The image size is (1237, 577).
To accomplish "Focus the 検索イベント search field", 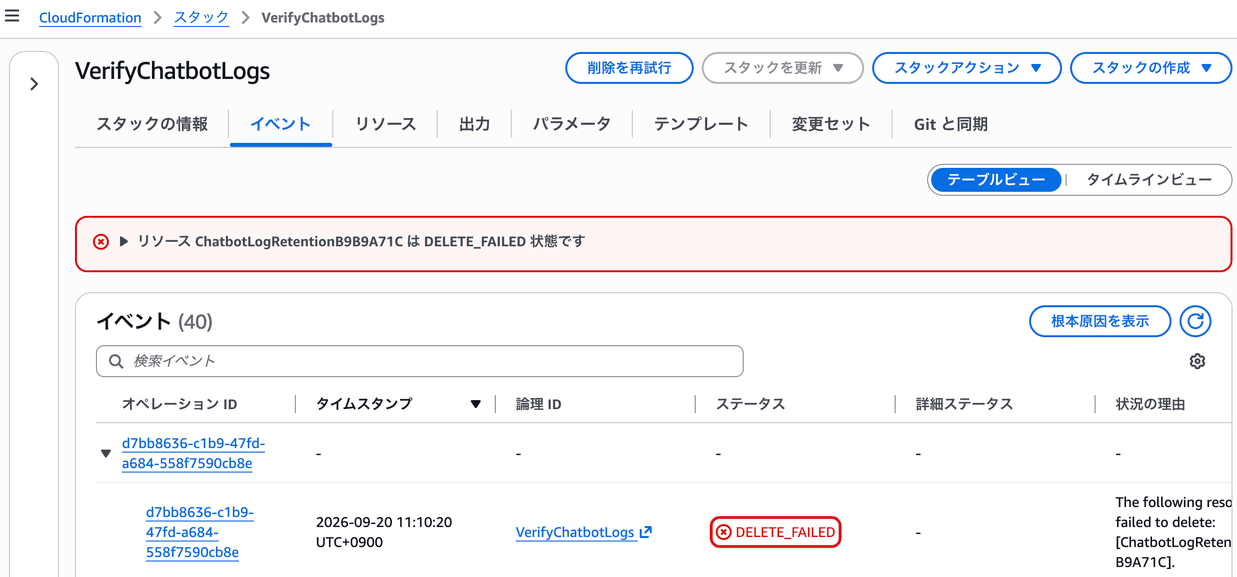I will tap(420, 361).
